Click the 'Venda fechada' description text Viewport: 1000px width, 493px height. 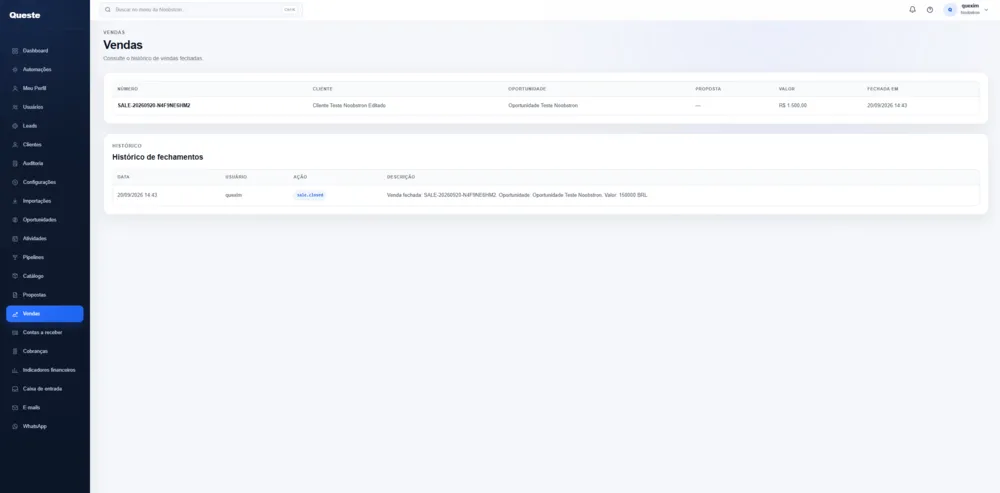(x=517, y=195)
